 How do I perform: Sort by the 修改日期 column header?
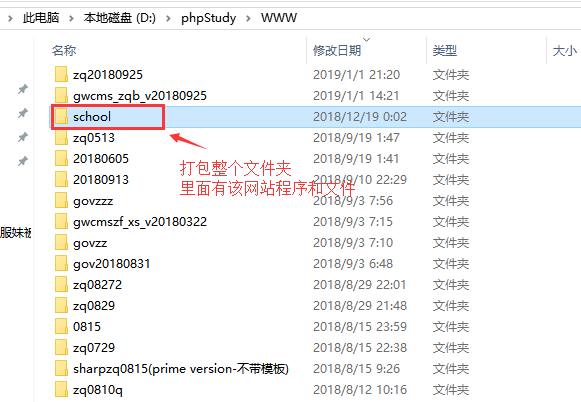(337, 50)
